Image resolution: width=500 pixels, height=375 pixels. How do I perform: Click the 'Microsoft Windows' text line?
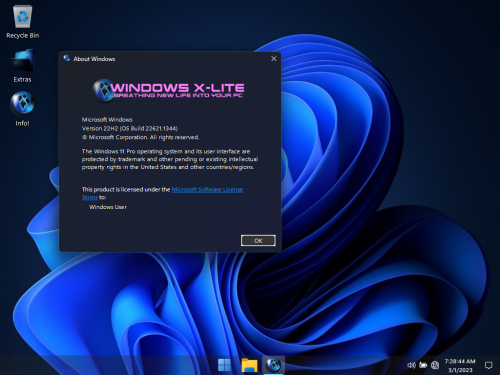107,119
